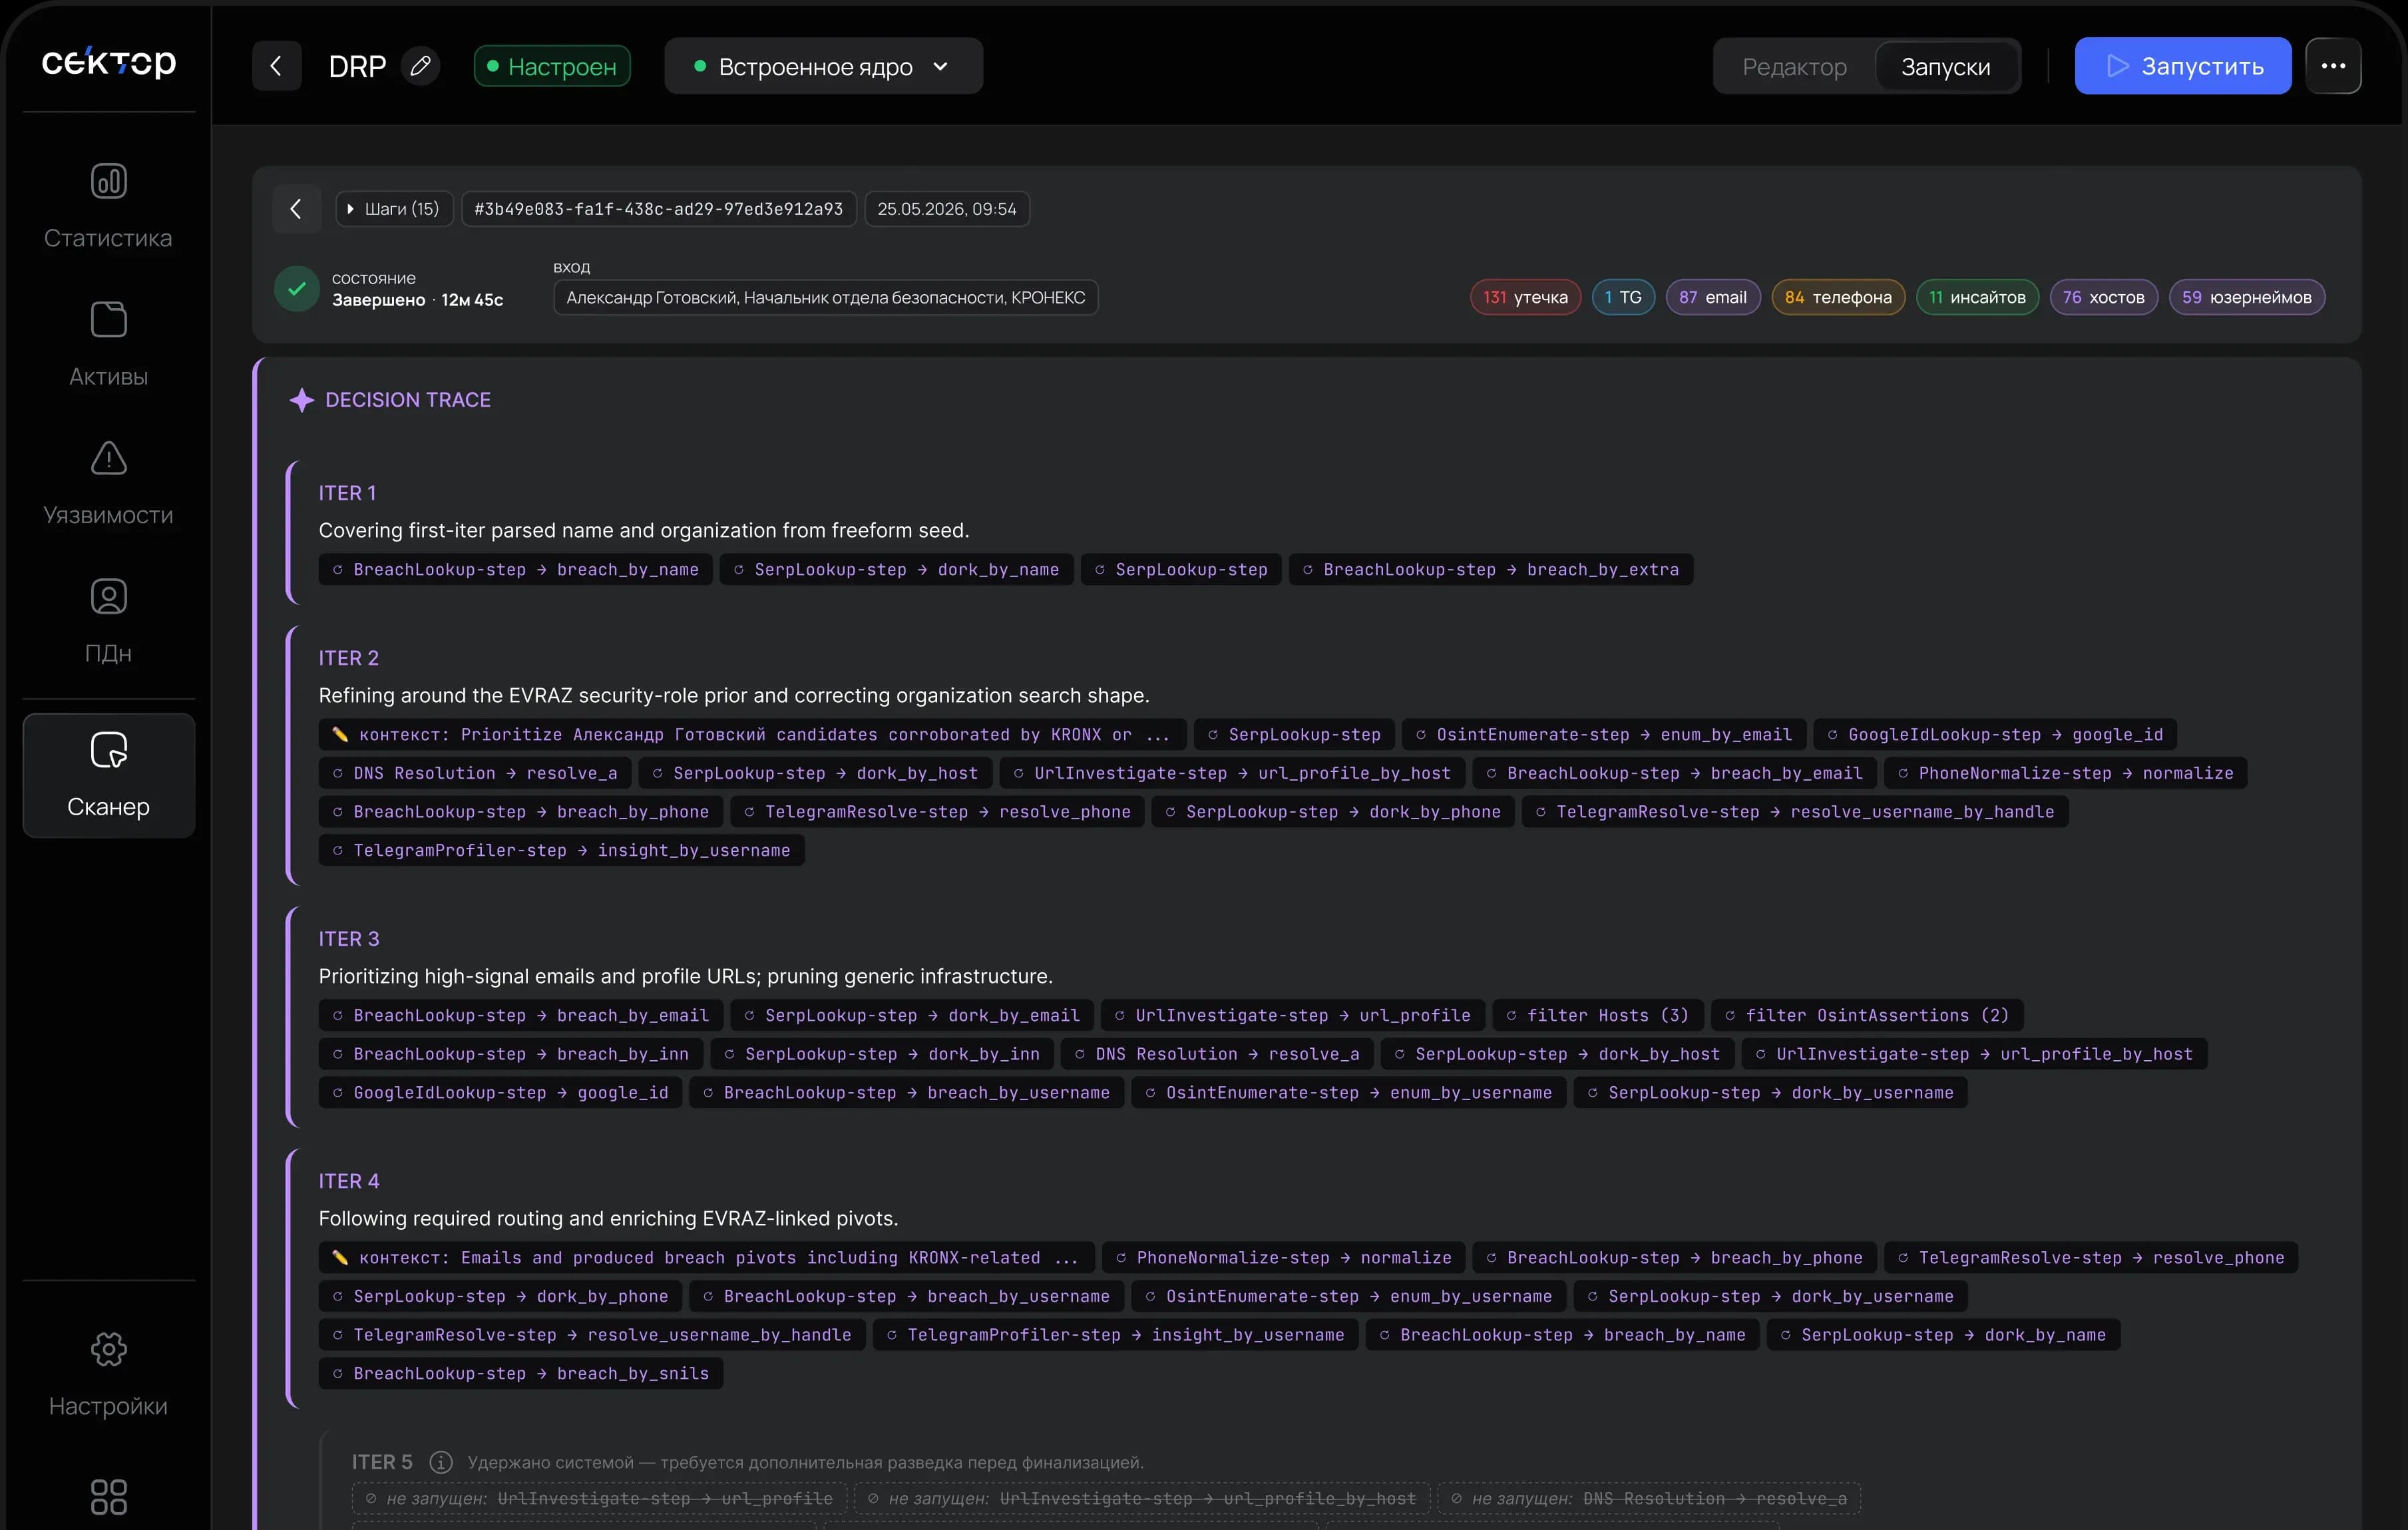The image size is (2408, 1530).
Task: Open ITER 4 контекст Emails chip
Action: [707, 1258]
